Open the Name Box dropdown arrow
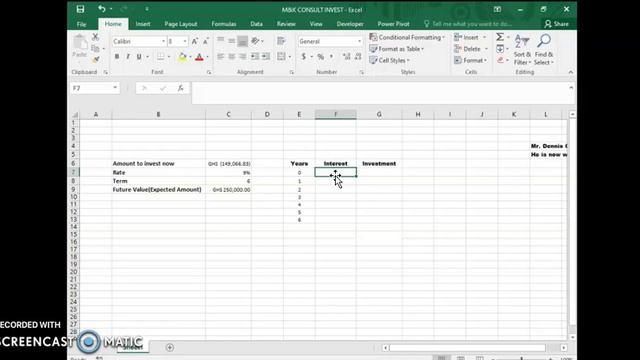This screenshot has width=640, height=360. point(115,88)
